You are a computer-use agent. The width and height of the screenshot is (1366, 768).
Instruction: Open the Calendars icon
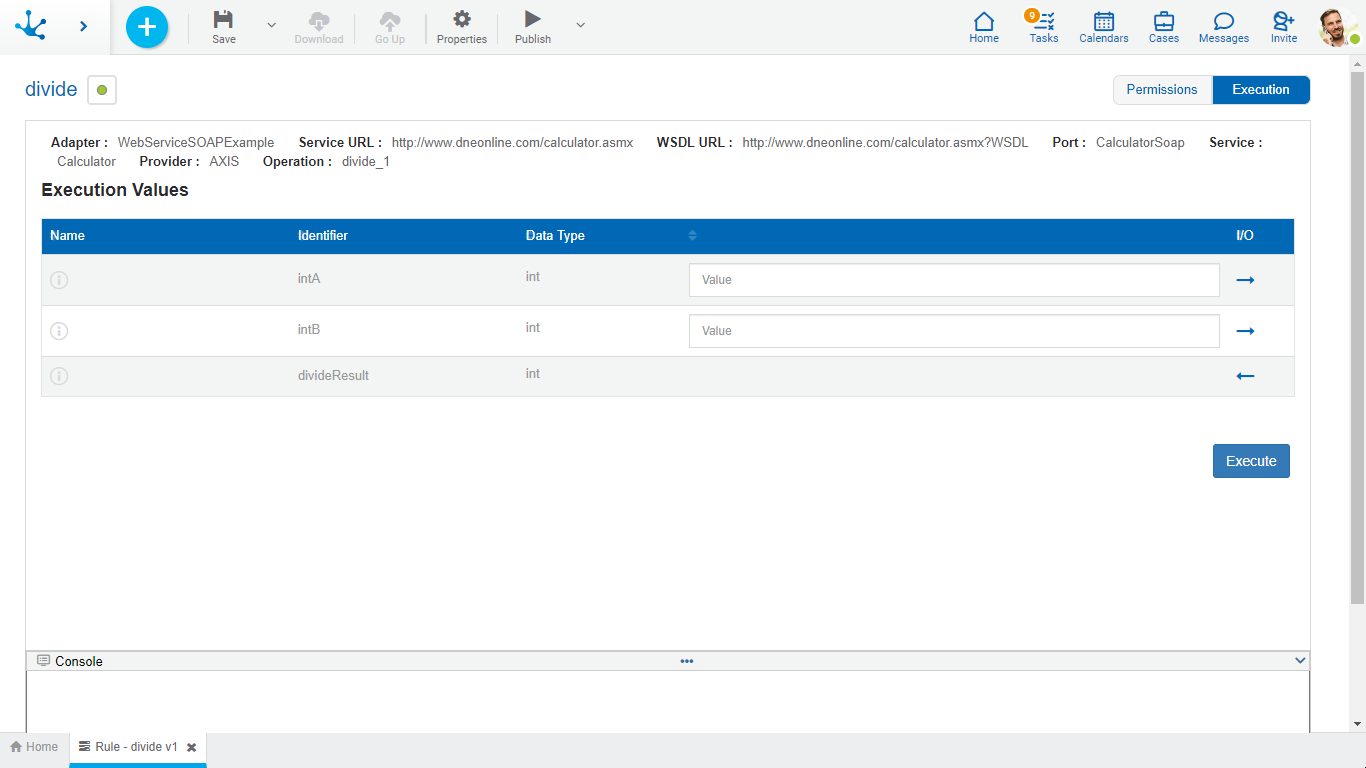[x=1103, y=27]
